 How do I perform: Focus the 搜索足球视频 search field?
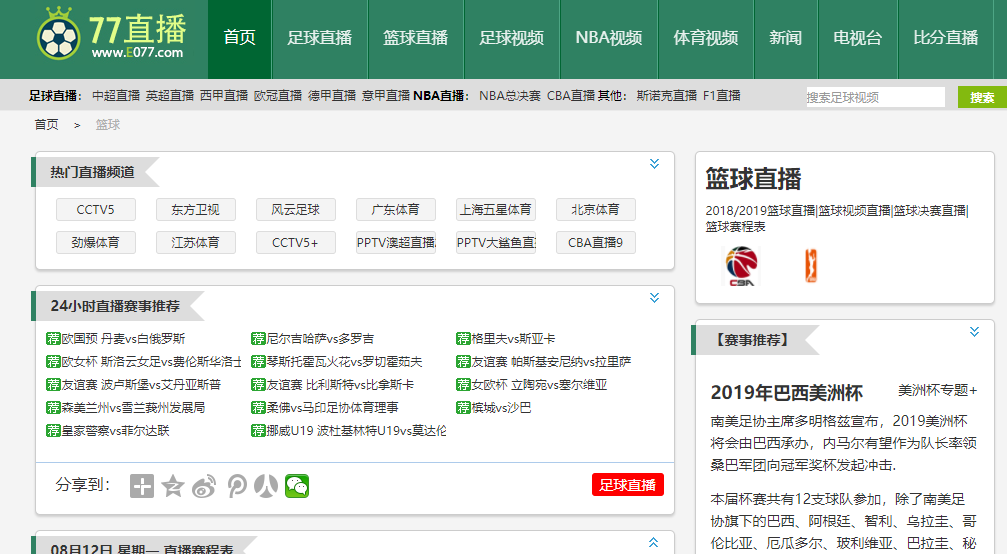[x=875, y=97]
